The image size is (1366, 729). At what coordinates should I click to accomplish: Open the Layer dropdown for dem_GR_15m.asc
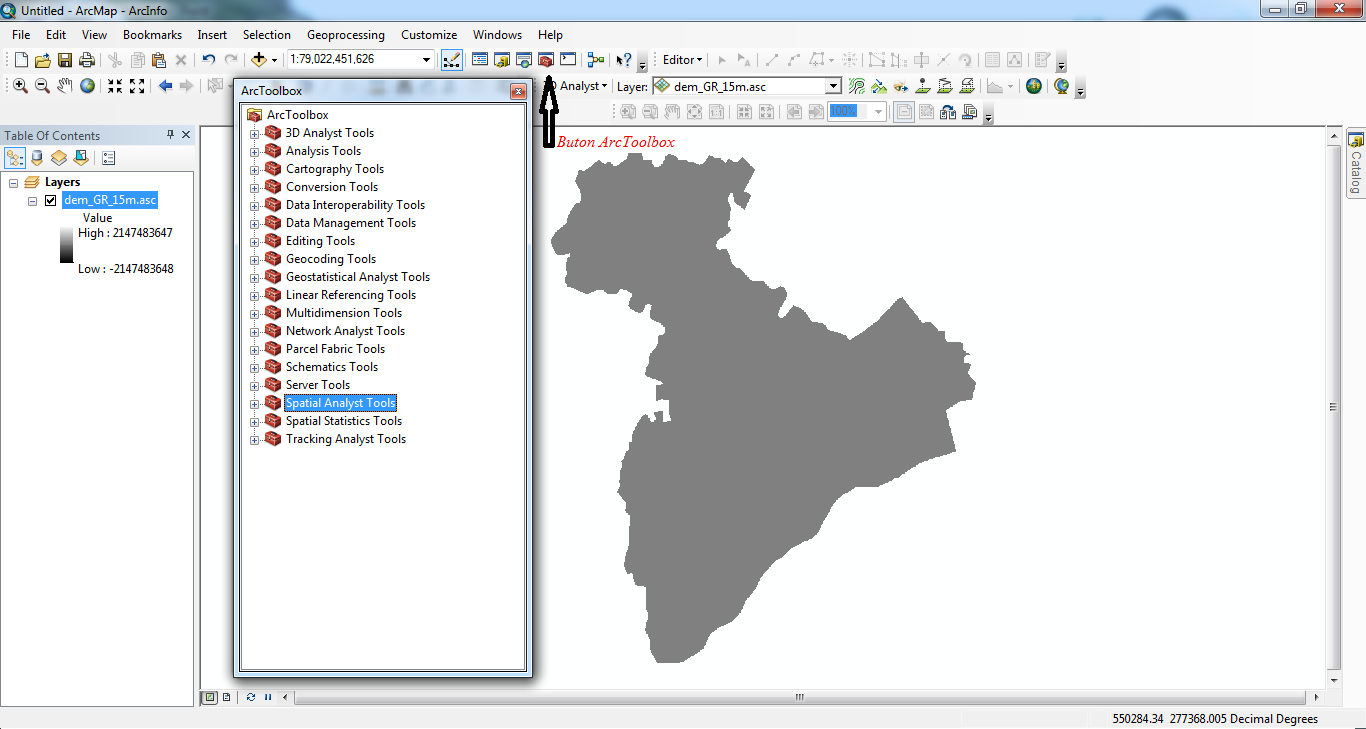pos(833,87)
